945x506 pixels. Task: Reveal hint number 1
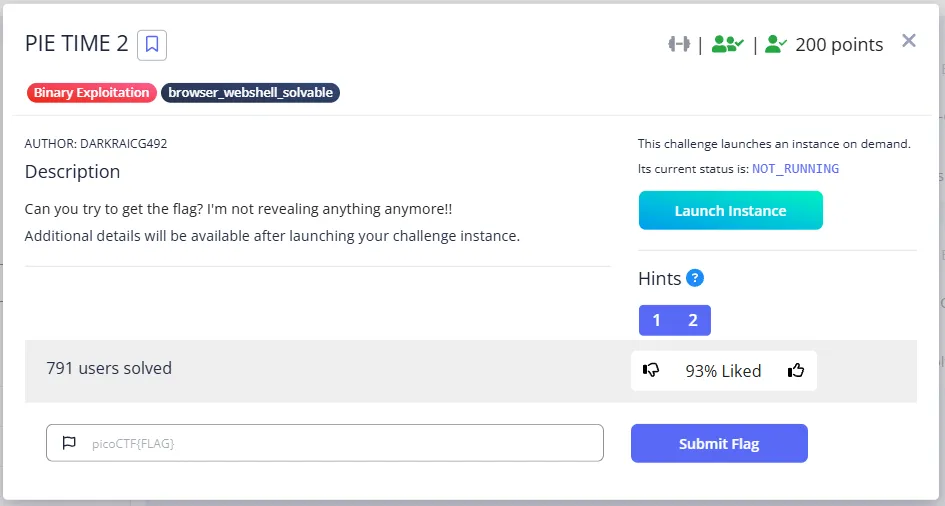(x=656, y=320)
